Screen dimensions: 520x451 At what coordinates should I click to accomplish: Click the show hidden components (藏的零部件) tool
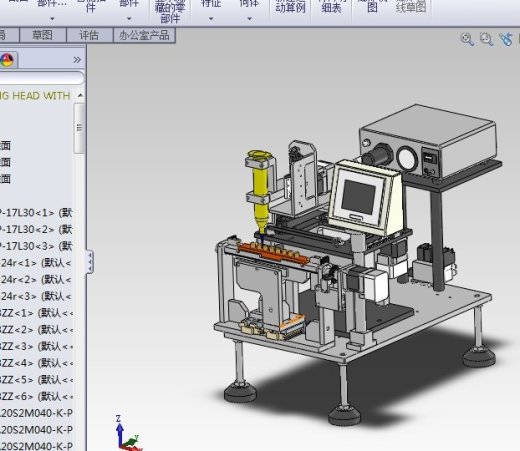tap(170, 13)
